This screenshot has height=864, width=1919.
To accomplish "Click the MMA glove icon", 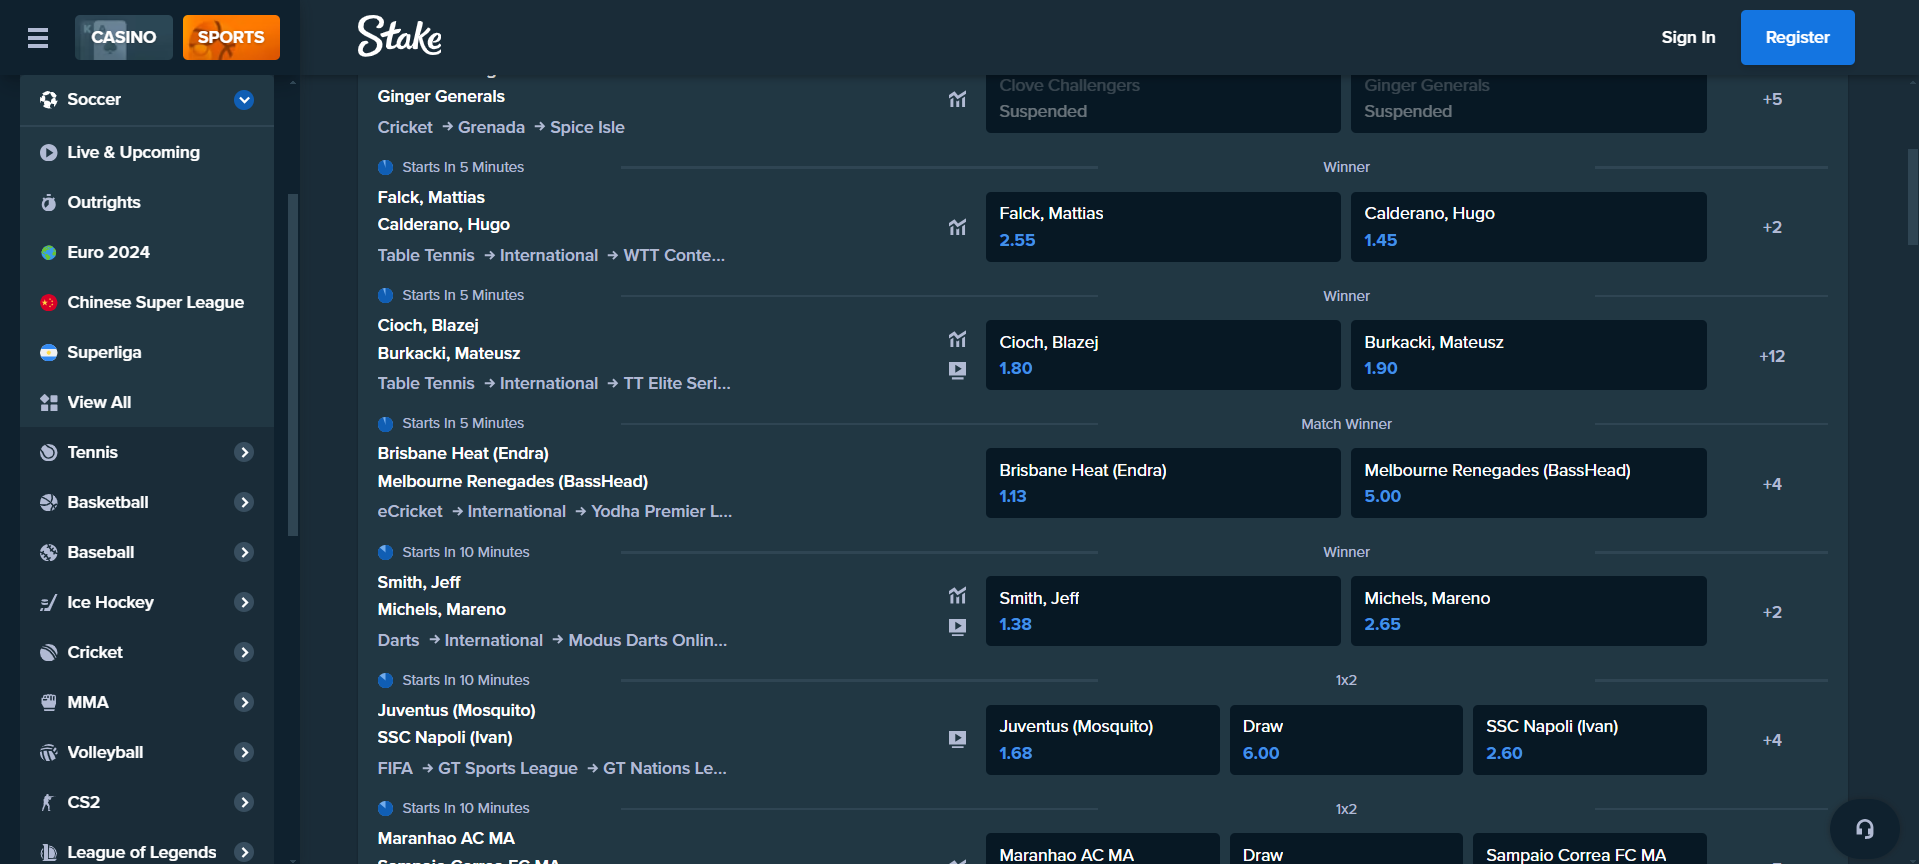I will (48, 702).
